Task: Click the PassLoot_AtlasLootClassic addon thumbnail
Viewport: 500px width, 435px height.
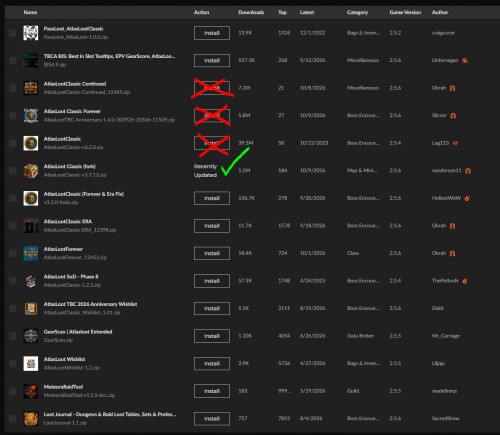Action: 31,33
